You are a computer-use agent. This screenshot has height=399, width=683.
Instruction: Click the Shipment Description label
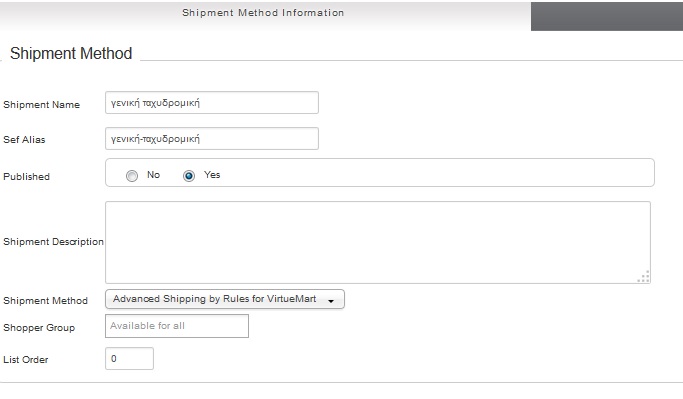[53, 242]
